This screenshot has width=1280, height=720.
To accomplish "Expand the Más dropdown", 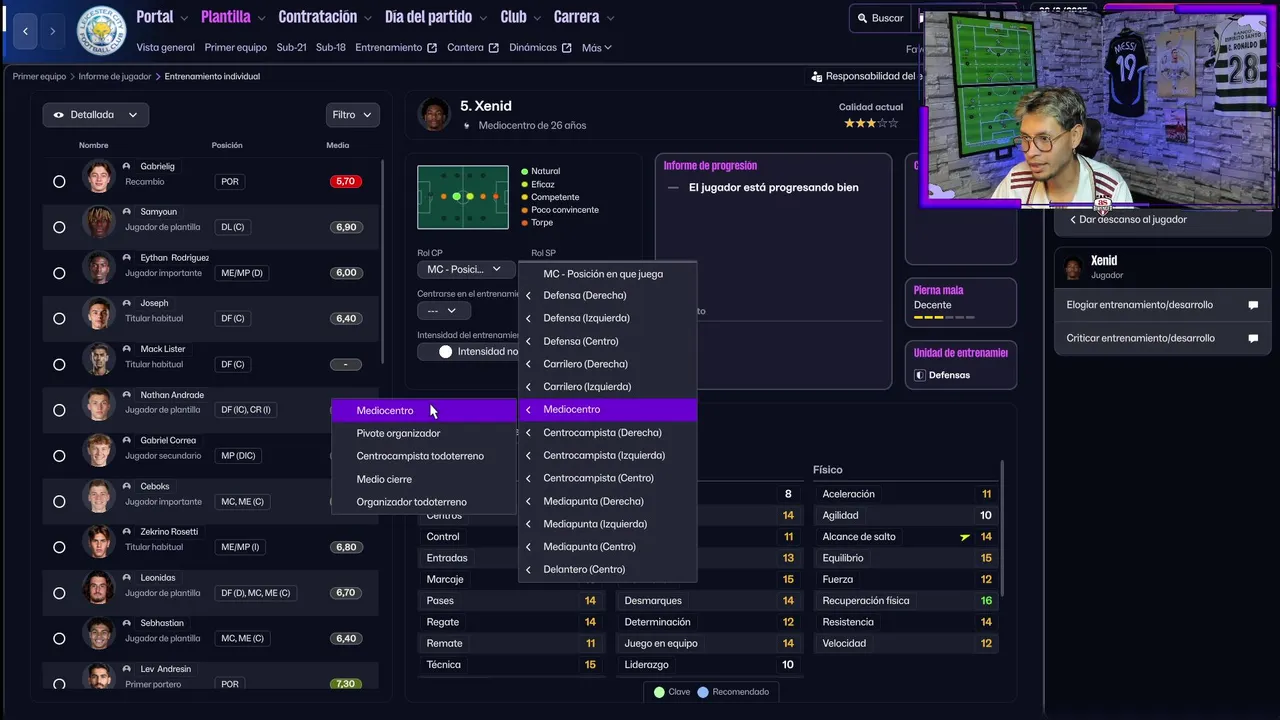I will tap(596, 47).
